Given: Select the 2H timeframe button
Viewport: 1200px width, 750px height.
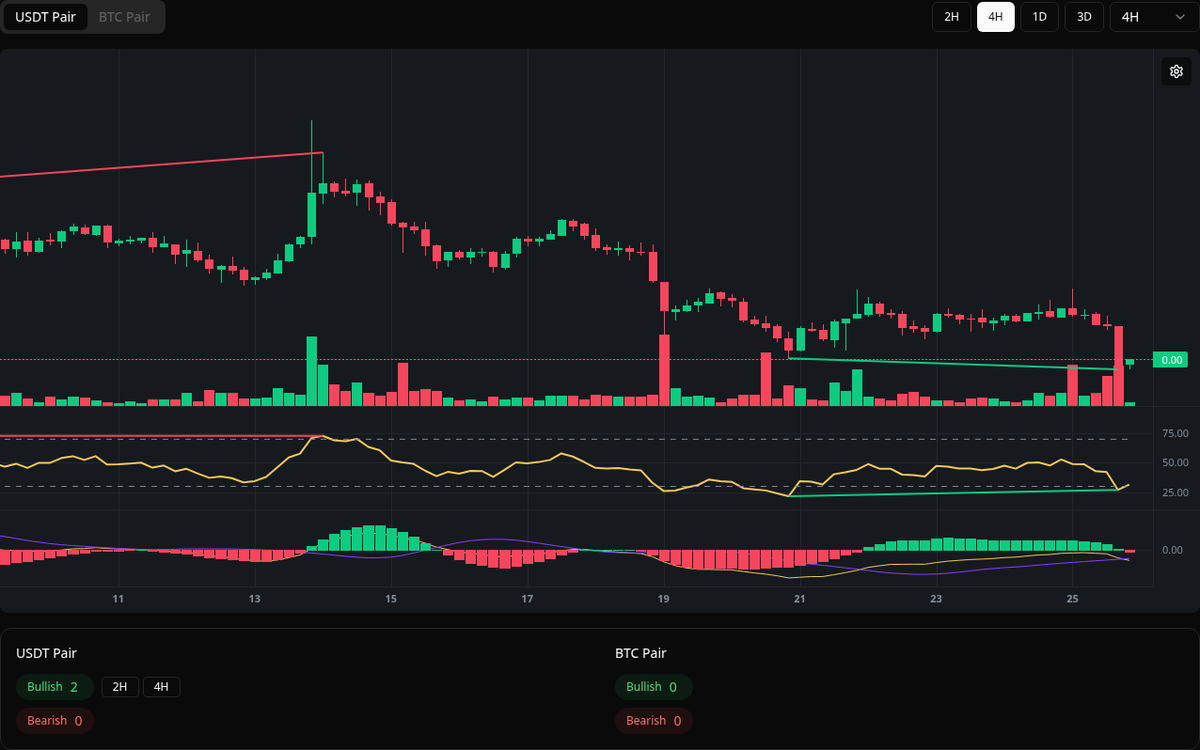Looking at the screenshot, I should [950, 17].
